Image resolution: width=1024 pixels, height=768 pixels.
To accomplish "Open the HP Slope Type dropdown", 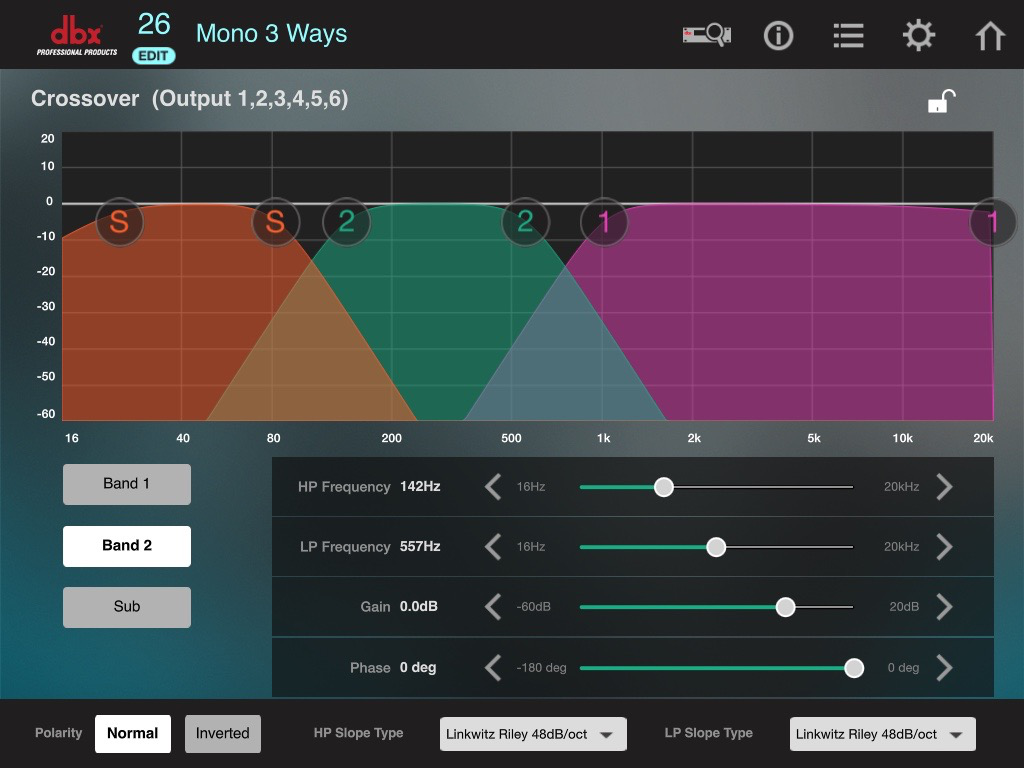I will (x=533, y=734).
